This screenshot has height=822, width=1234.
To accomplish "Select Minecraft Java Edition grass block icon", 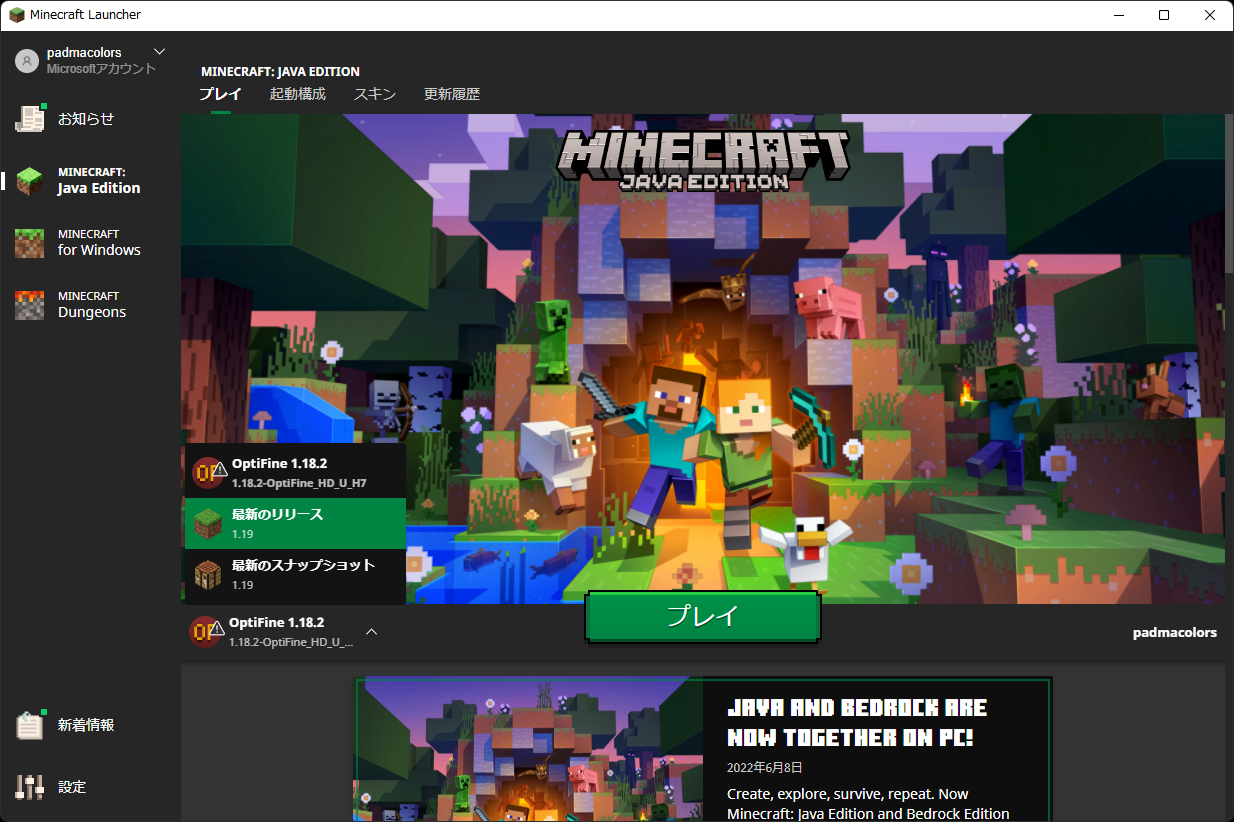I will click(30, 181).
